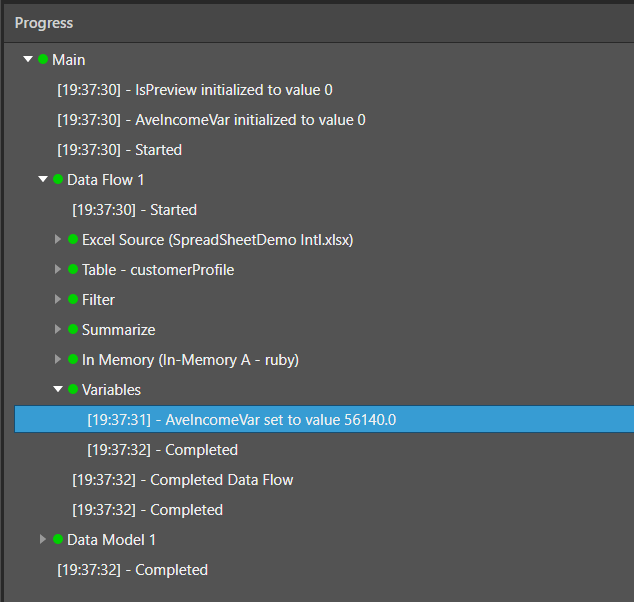The image size is (634, 602).
Task: Collapse the Data Flow 1 node
Action: pos(43,180)
